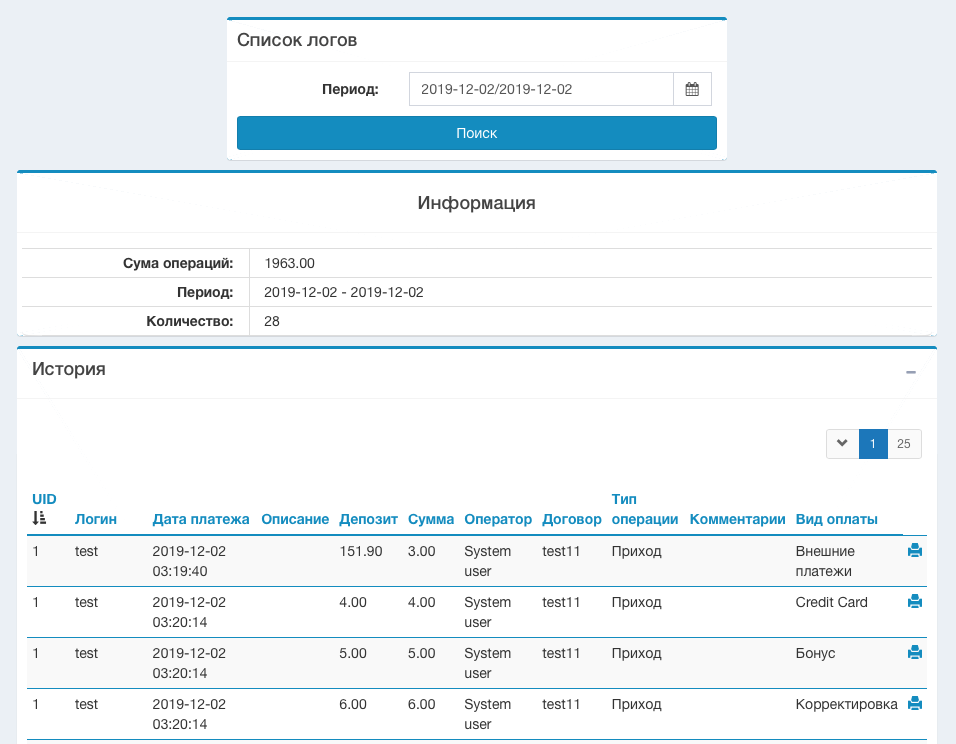Go to page 1 of results
The image size is (956, 744).
click(x=873, y=444)
